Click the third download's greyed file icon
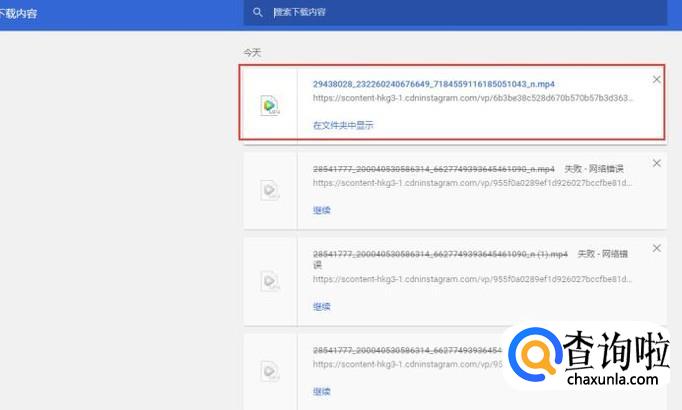682x410 pixels. click(269, 281)
